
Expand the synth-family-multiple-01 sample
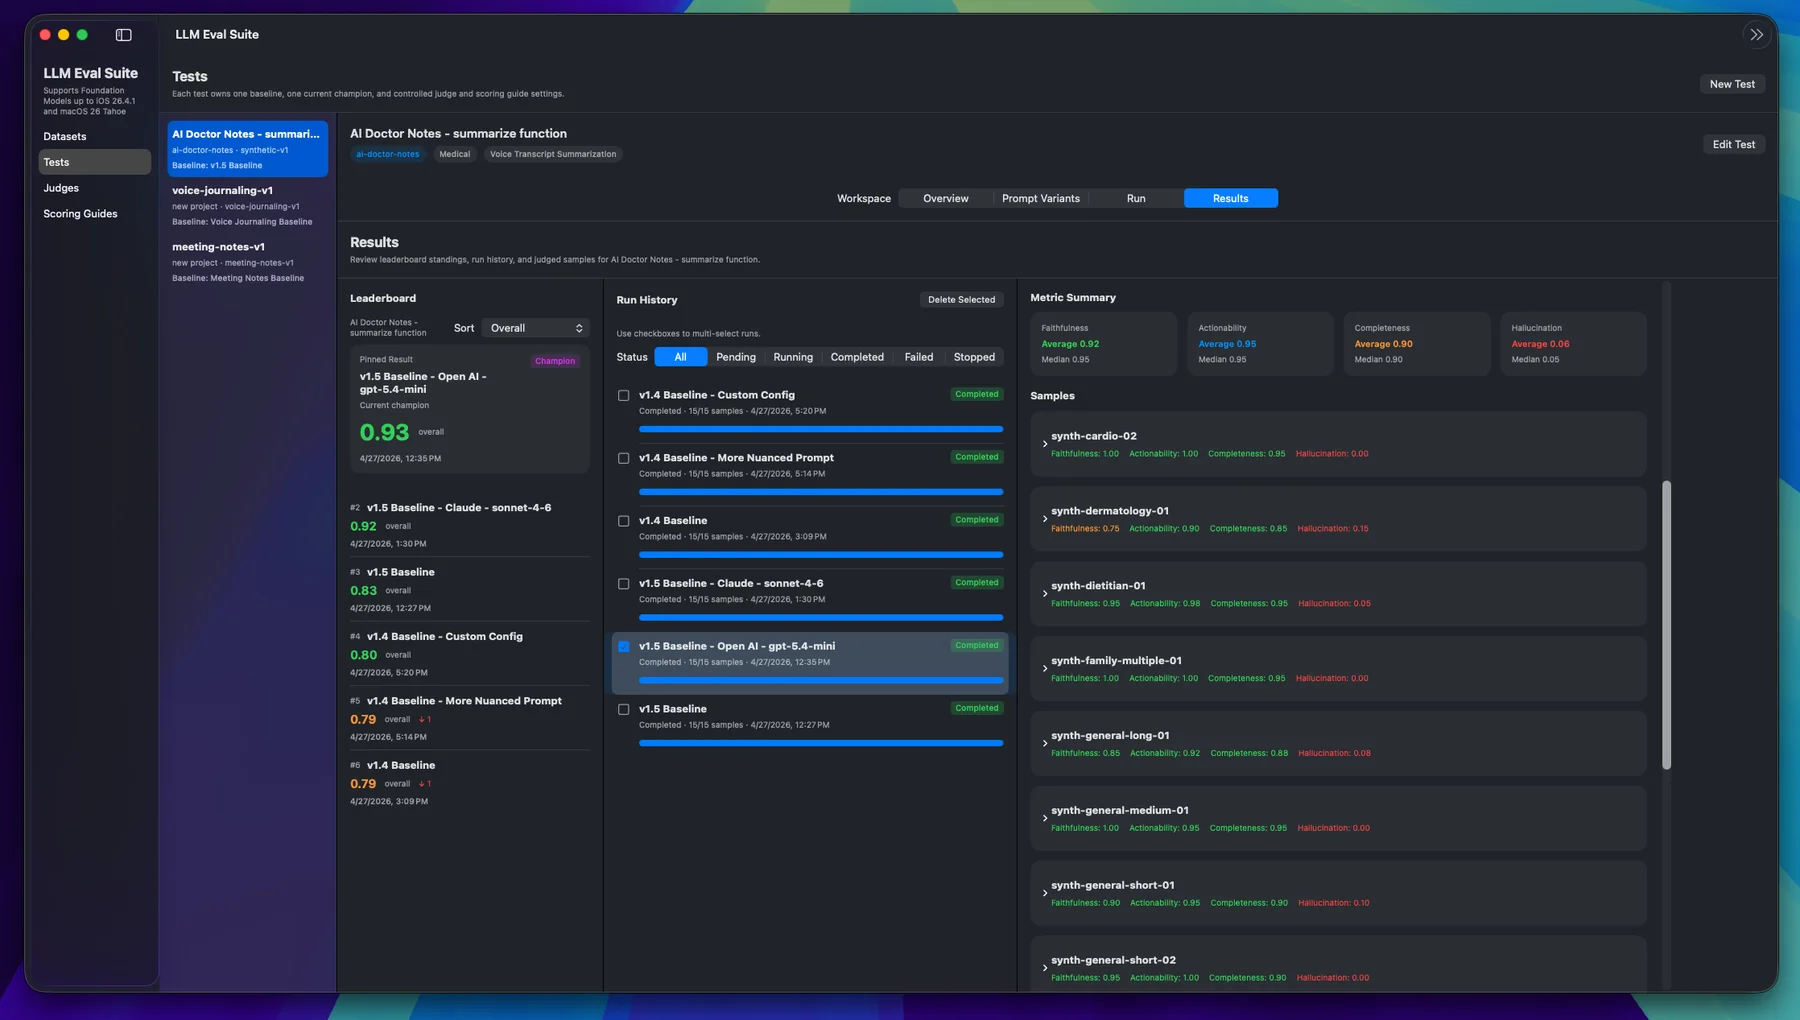[x=1045, y=669]
